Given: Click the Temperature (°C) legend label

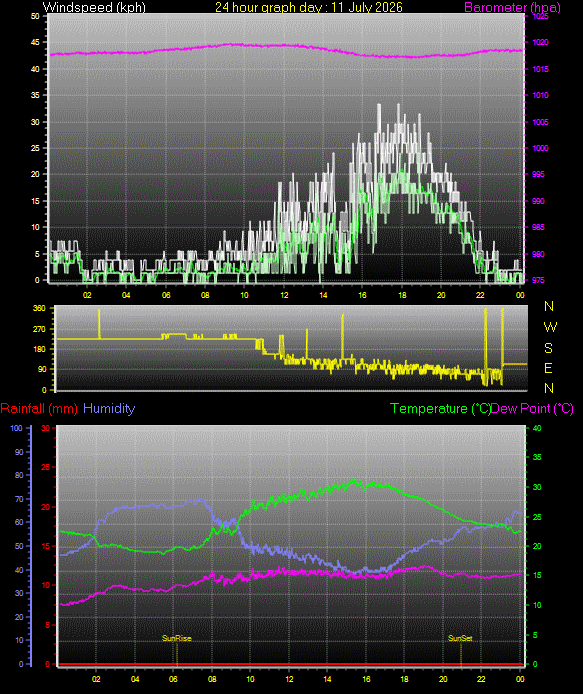Looking at the screenshot, I should tap(440, 408).
